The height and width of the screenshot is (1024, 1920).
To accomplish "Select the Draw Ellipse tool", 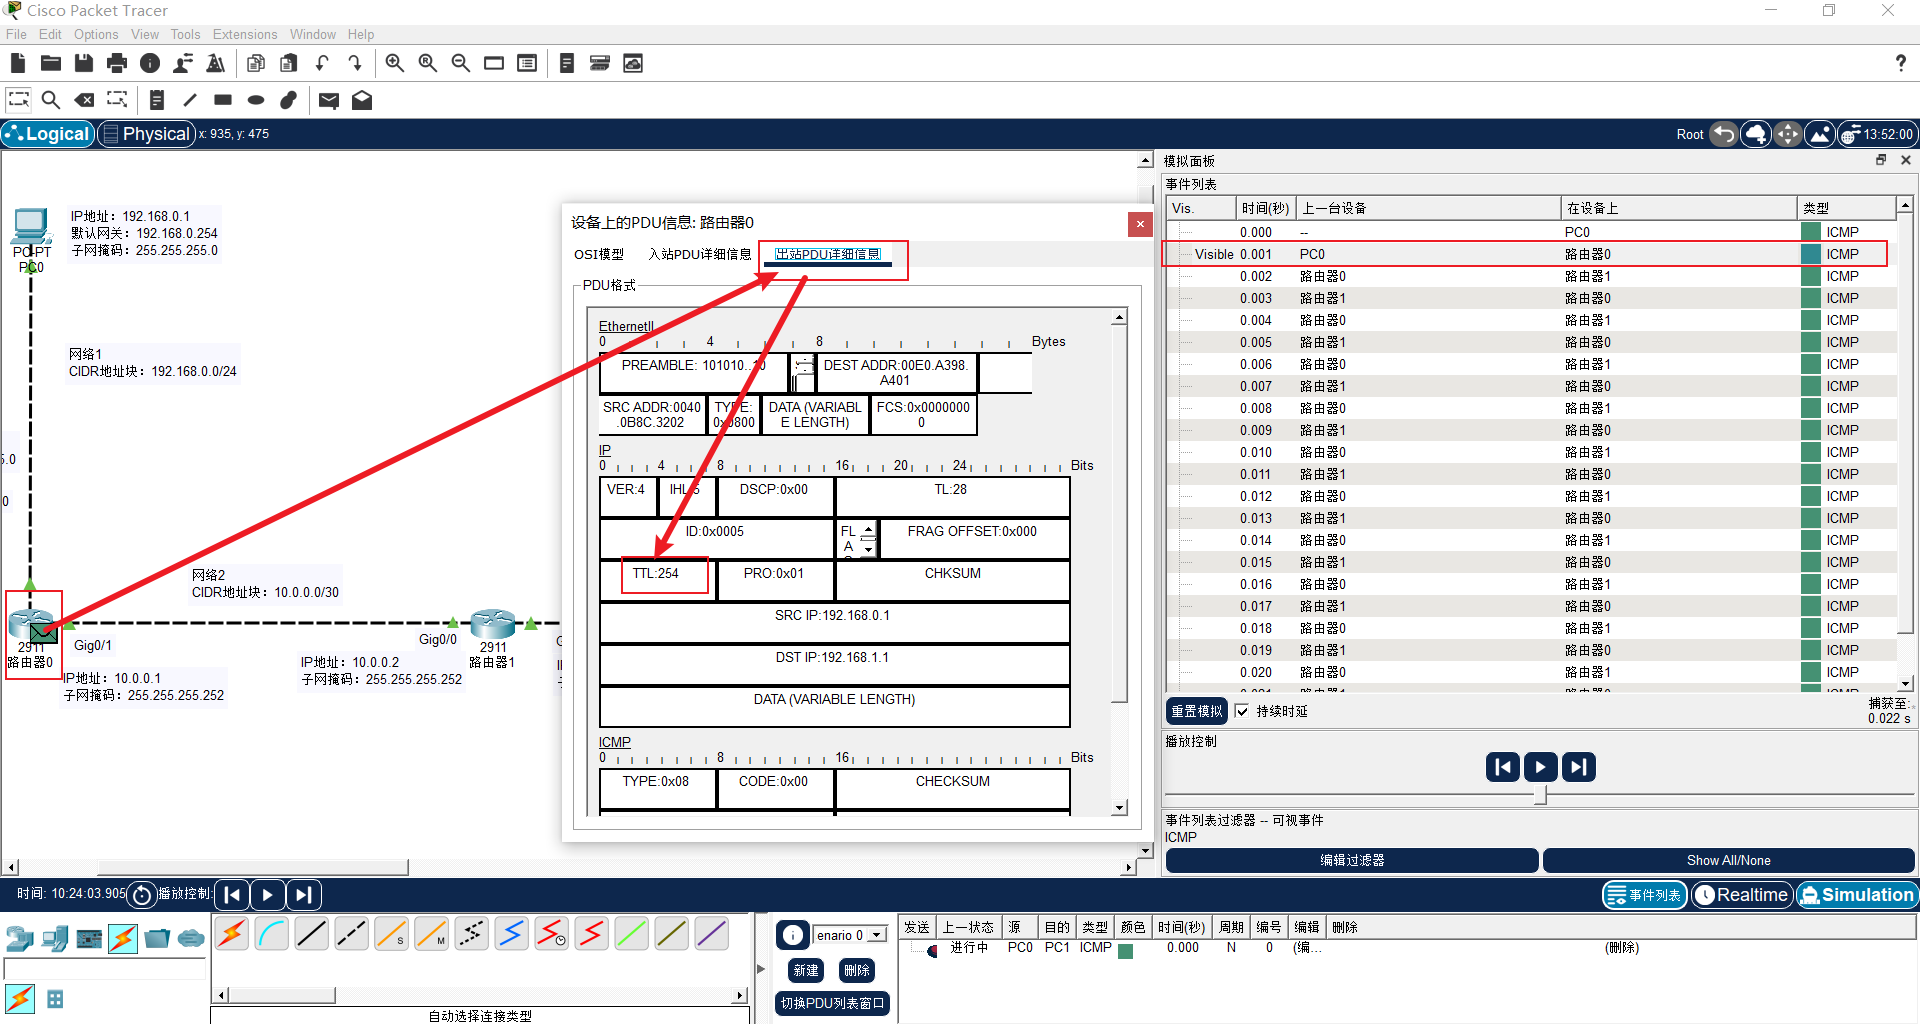I will click(x=256, y=100).
